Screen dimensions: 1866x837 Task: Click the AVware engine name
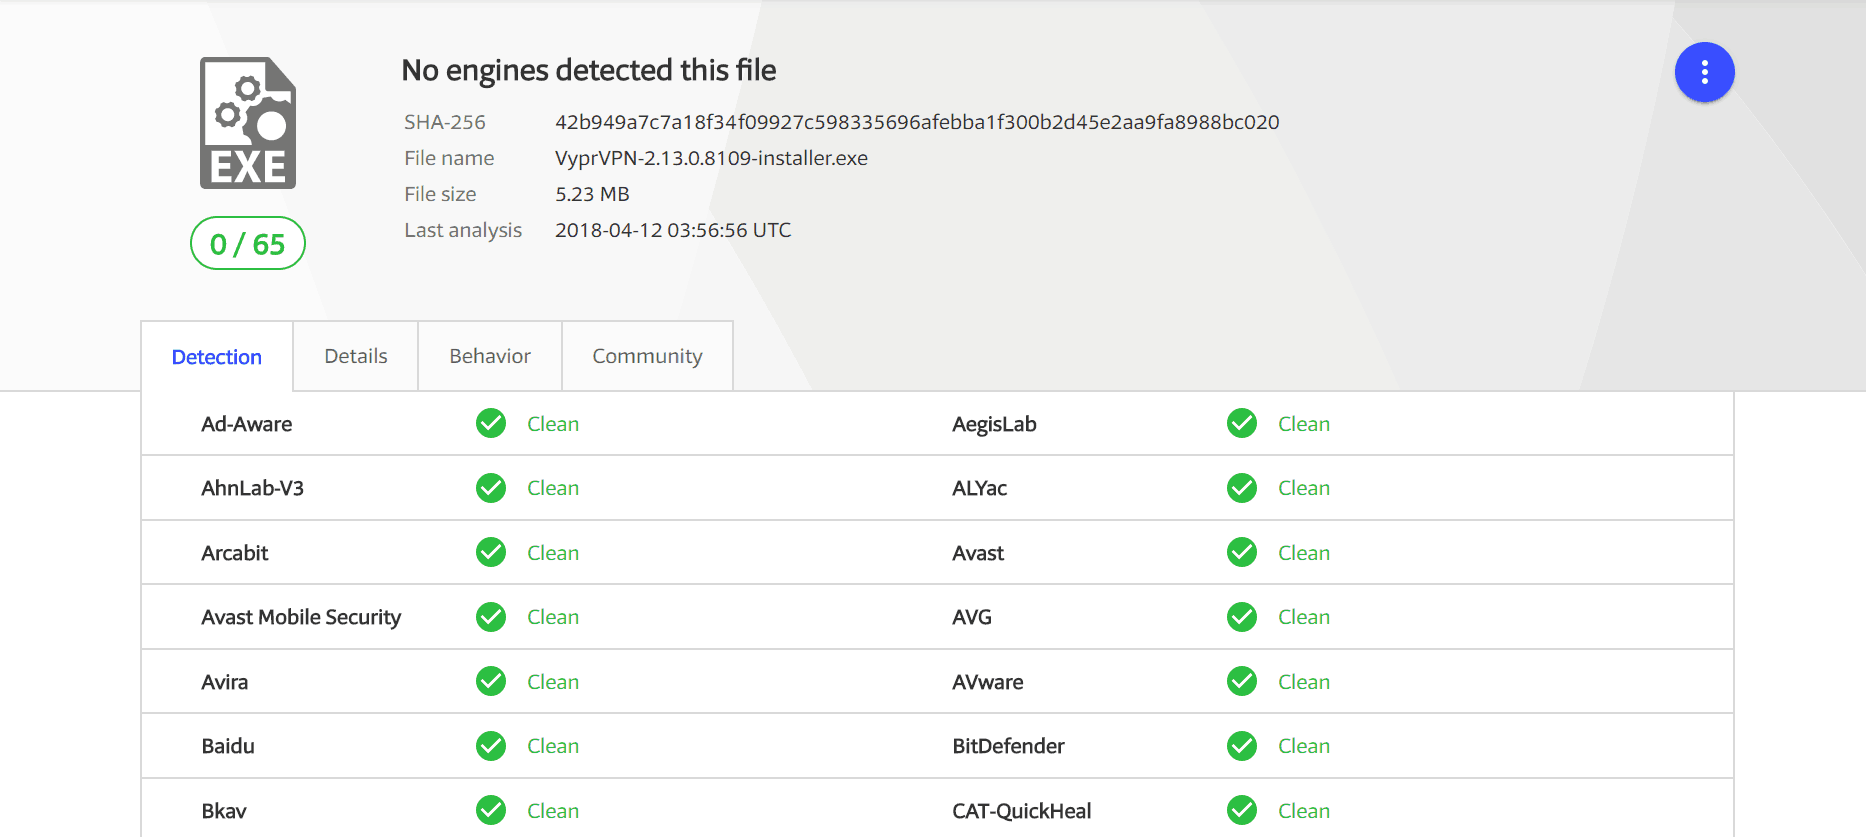pos(988,682)
